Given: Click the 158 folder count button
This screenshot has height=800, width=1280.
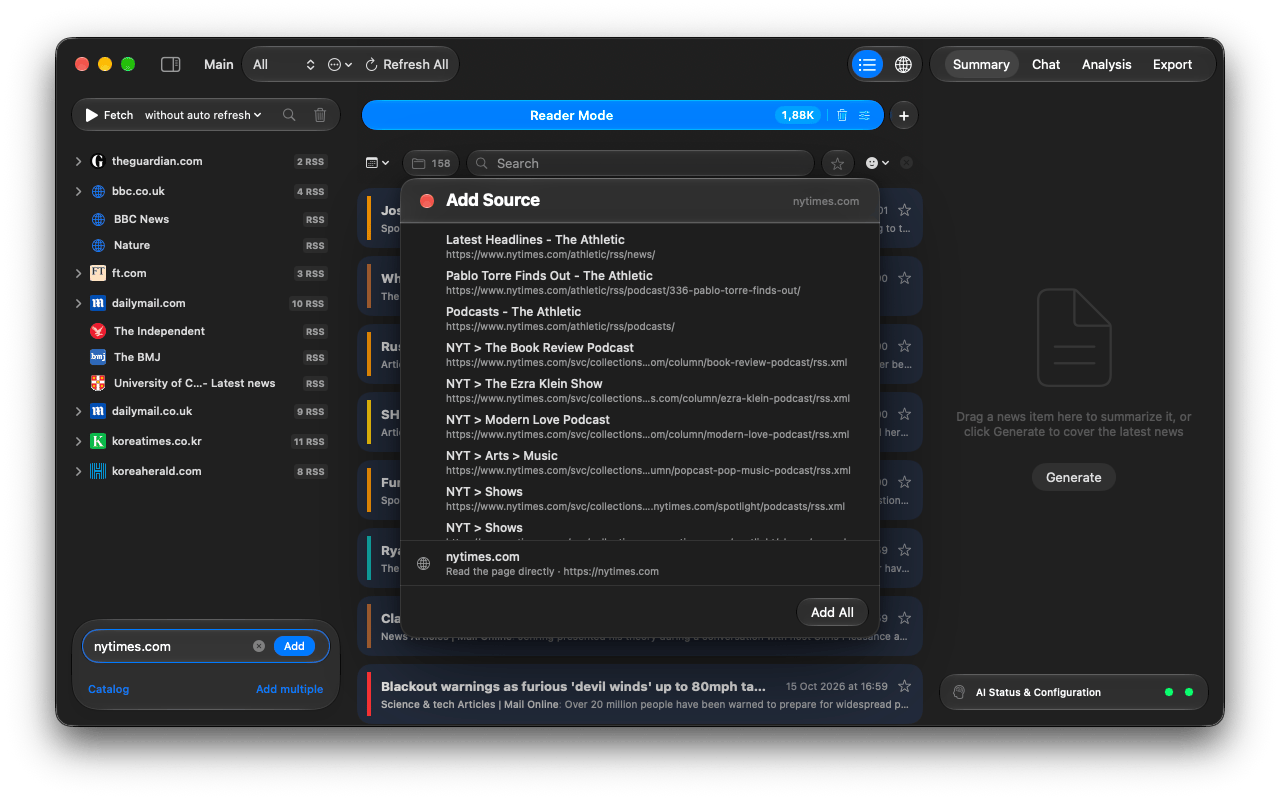Looking at the screenshot, I should pyautogui.click(x=431, y=163).
